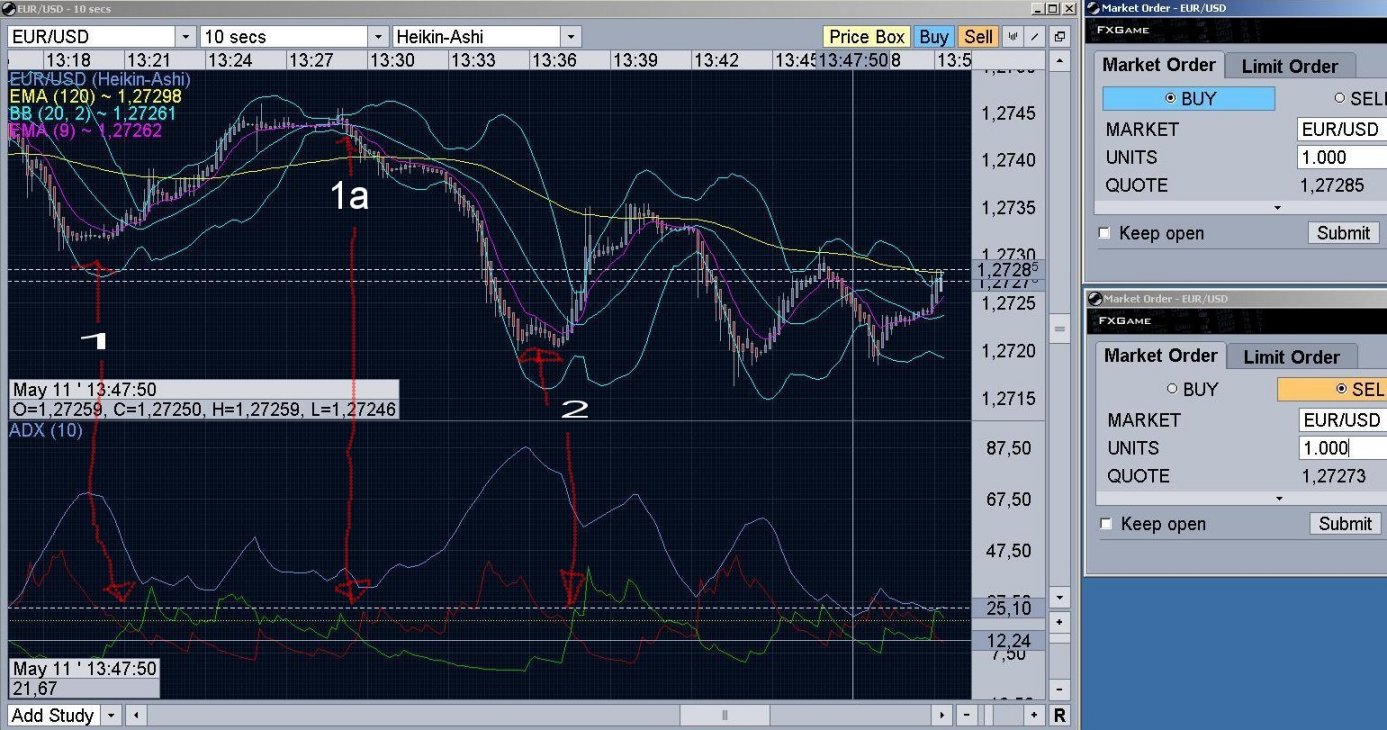Image resolution: width=1387 pixels, height=730 pixels.
Task: Click the horizontal zoom-in plus button
Action: 1035,715
